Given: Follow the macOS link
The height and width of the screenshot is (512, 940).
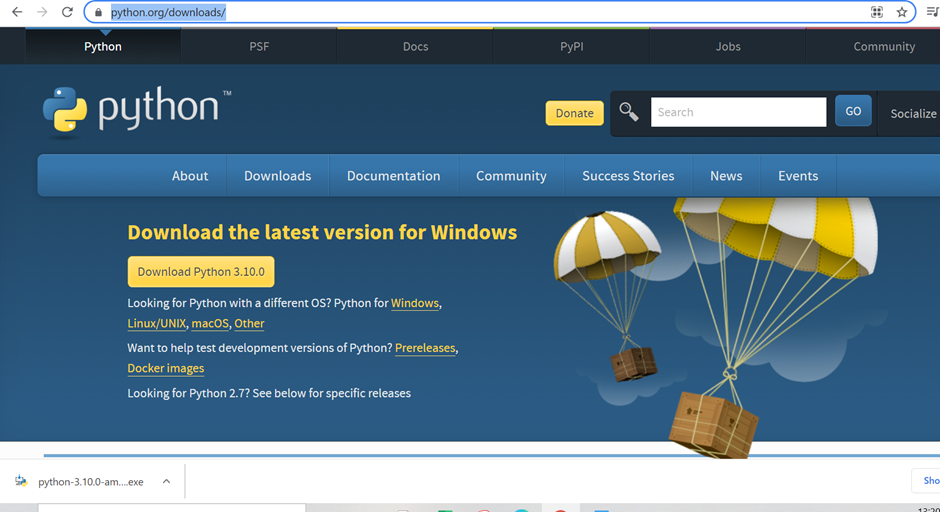Looking at the screenshot, I should [x=210, y=324].
